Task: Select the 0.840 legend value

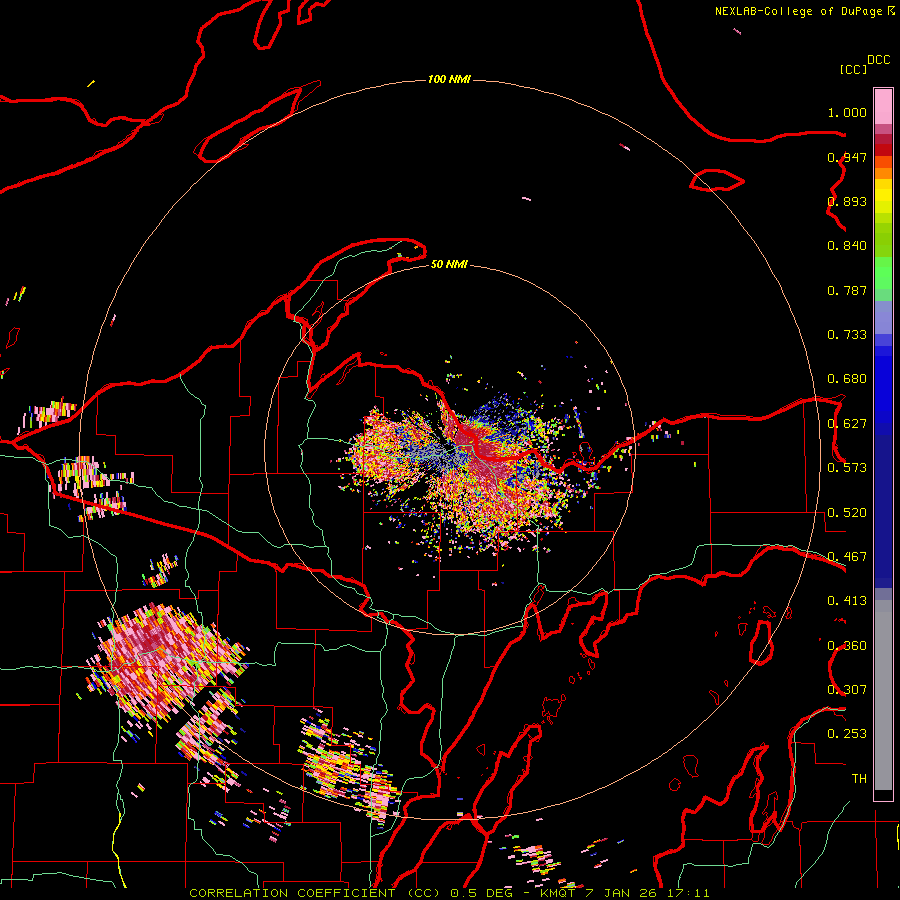Action: click(x=847, y=246)
